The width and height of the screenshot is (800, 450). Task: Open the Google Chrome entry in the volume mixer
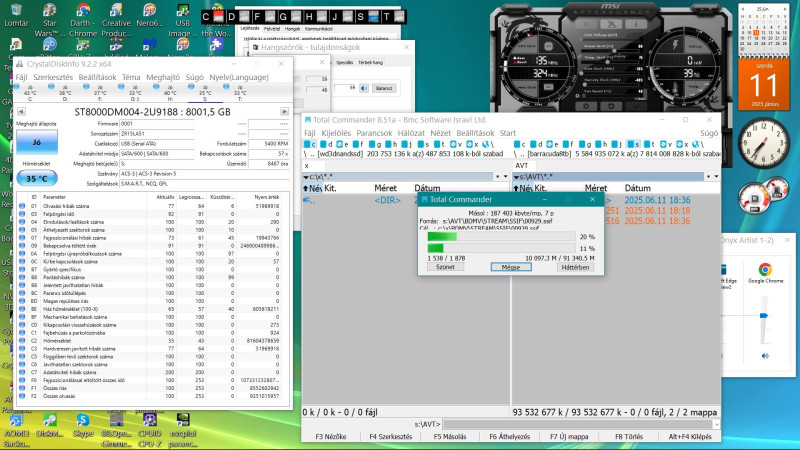pyautogui.click(x=765, y=273)
